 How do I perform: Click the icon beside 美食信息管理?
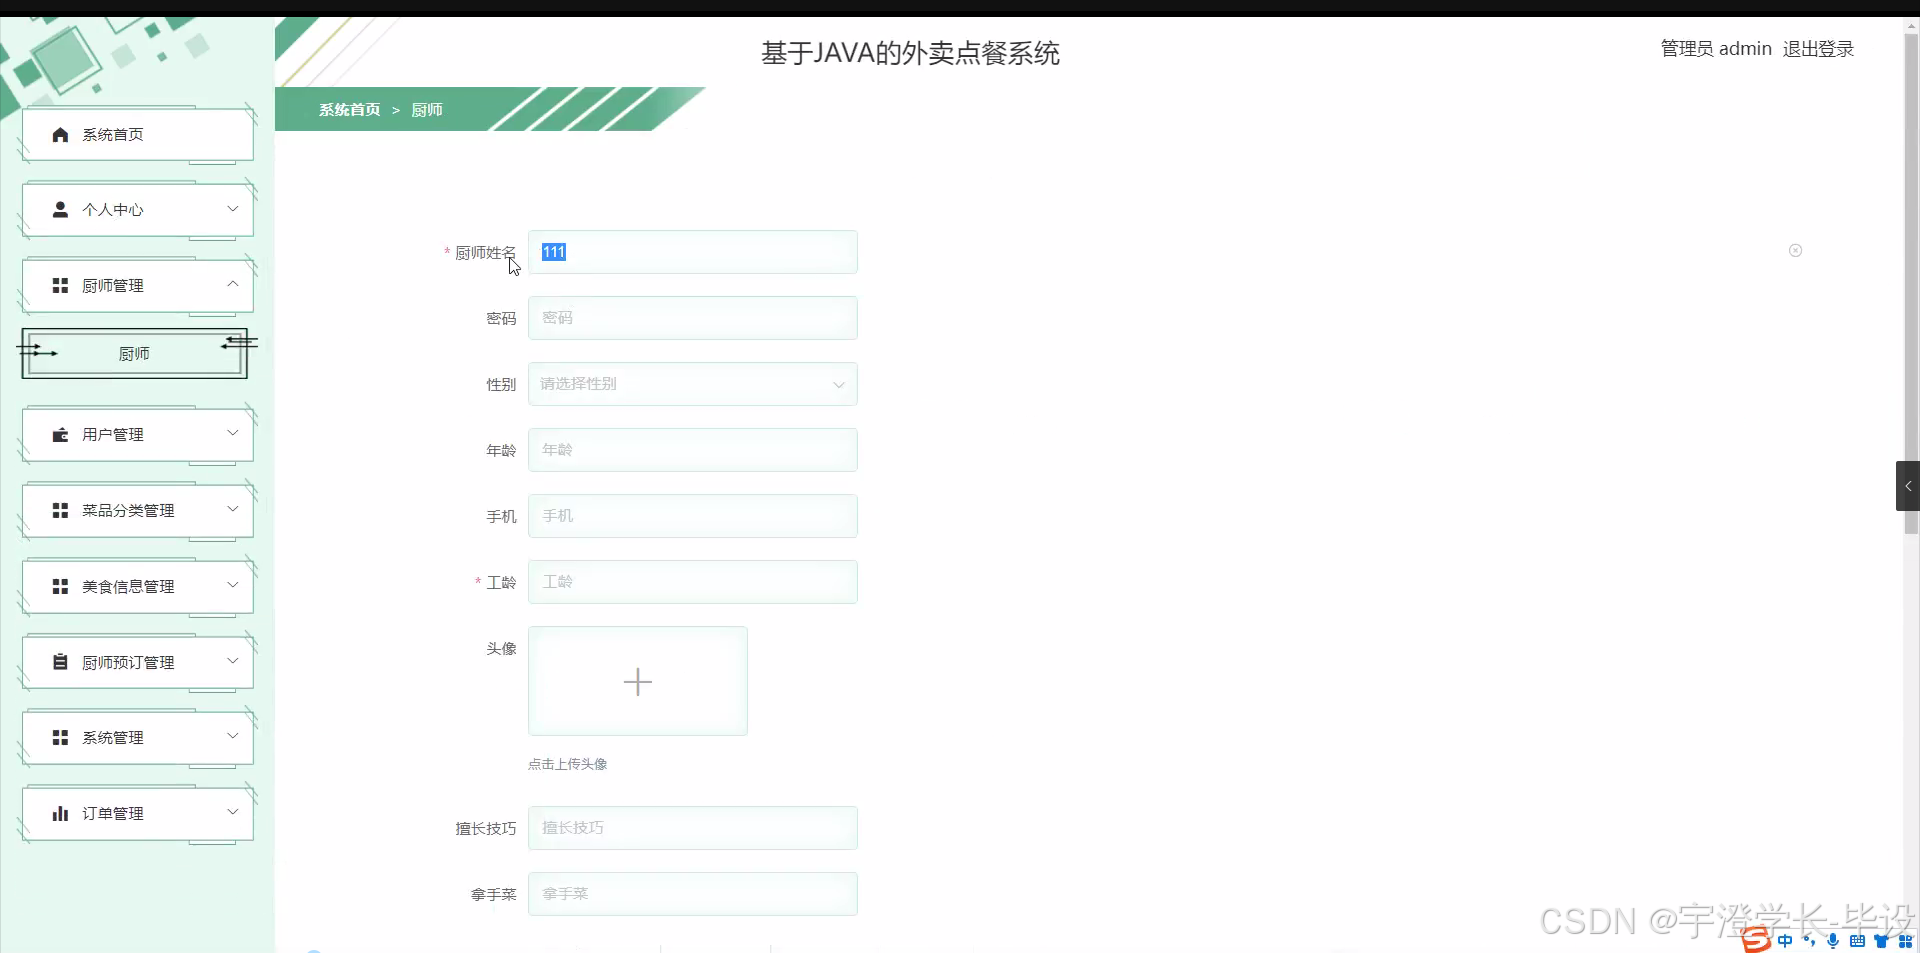coord(59,586)
